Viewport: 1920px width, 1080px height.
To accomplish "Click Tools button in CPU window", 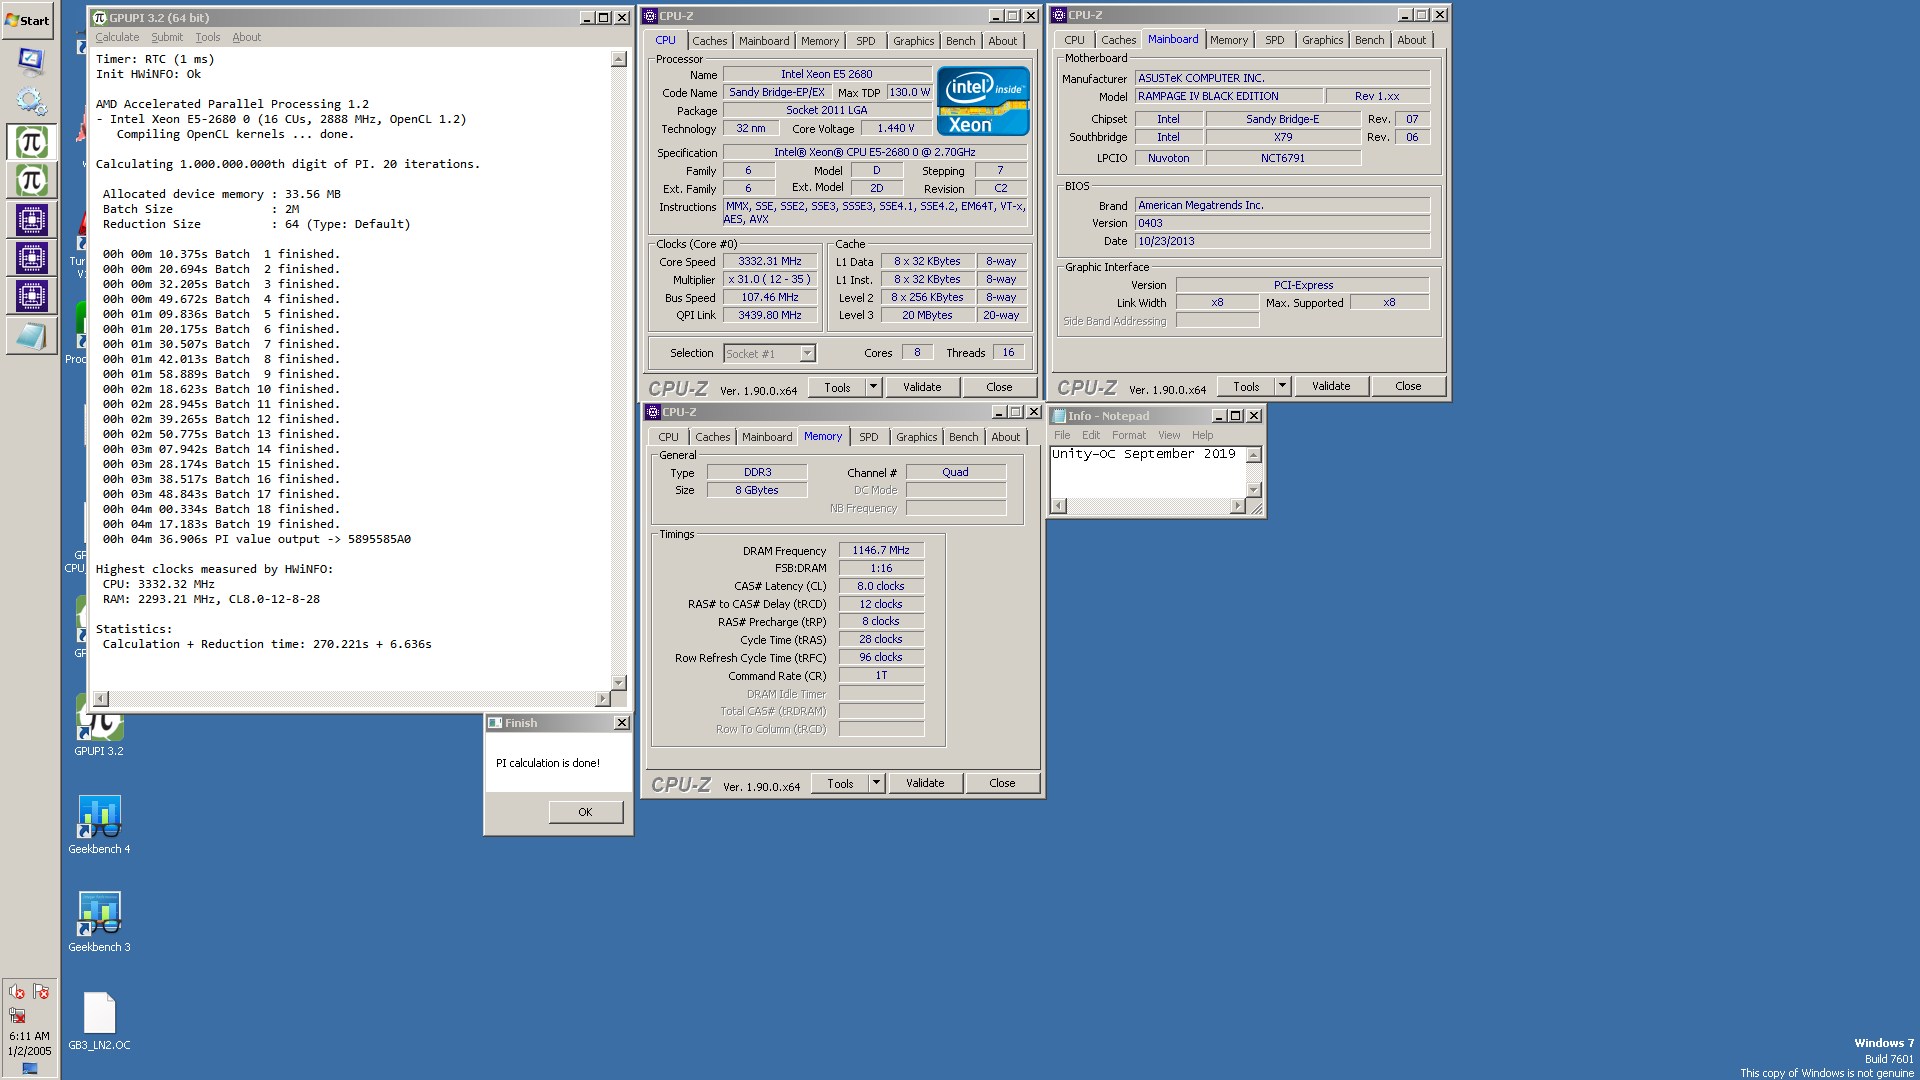I will [838, 387].
